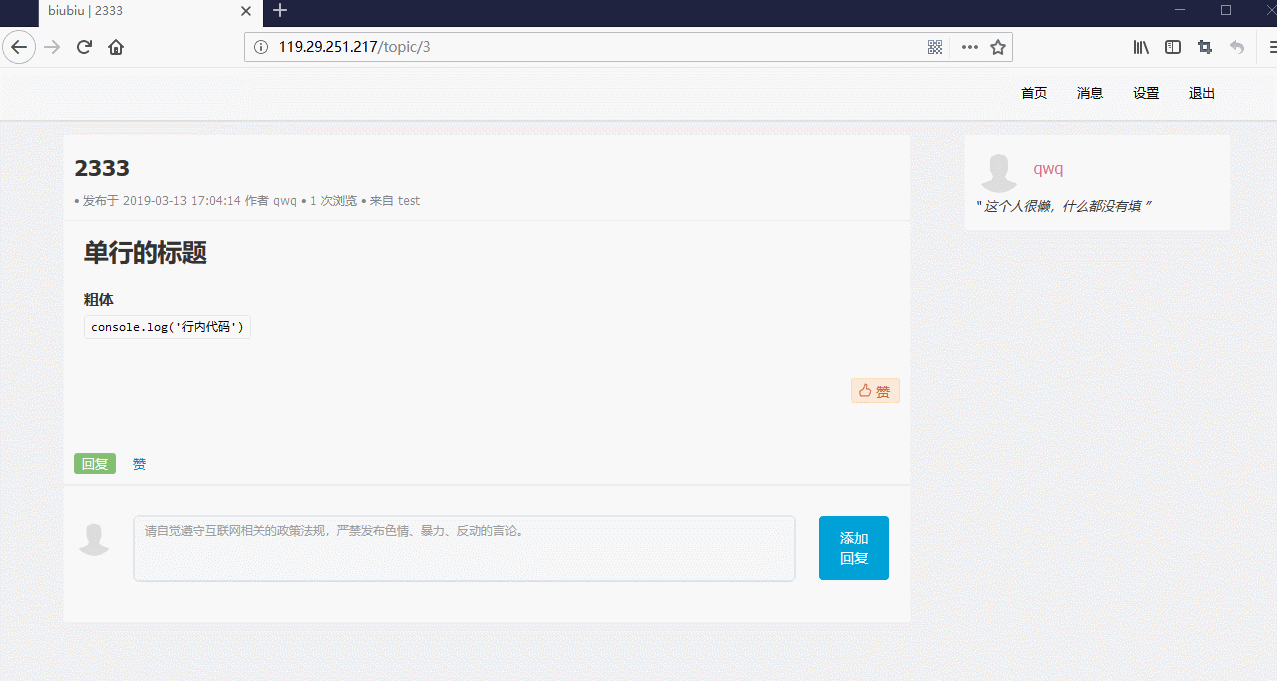The height and width of the screenshot is (681, 1277).
Task: Click the orange 赞 thumbs-up button
Action: pyautogui.click(x=875, y=391)
